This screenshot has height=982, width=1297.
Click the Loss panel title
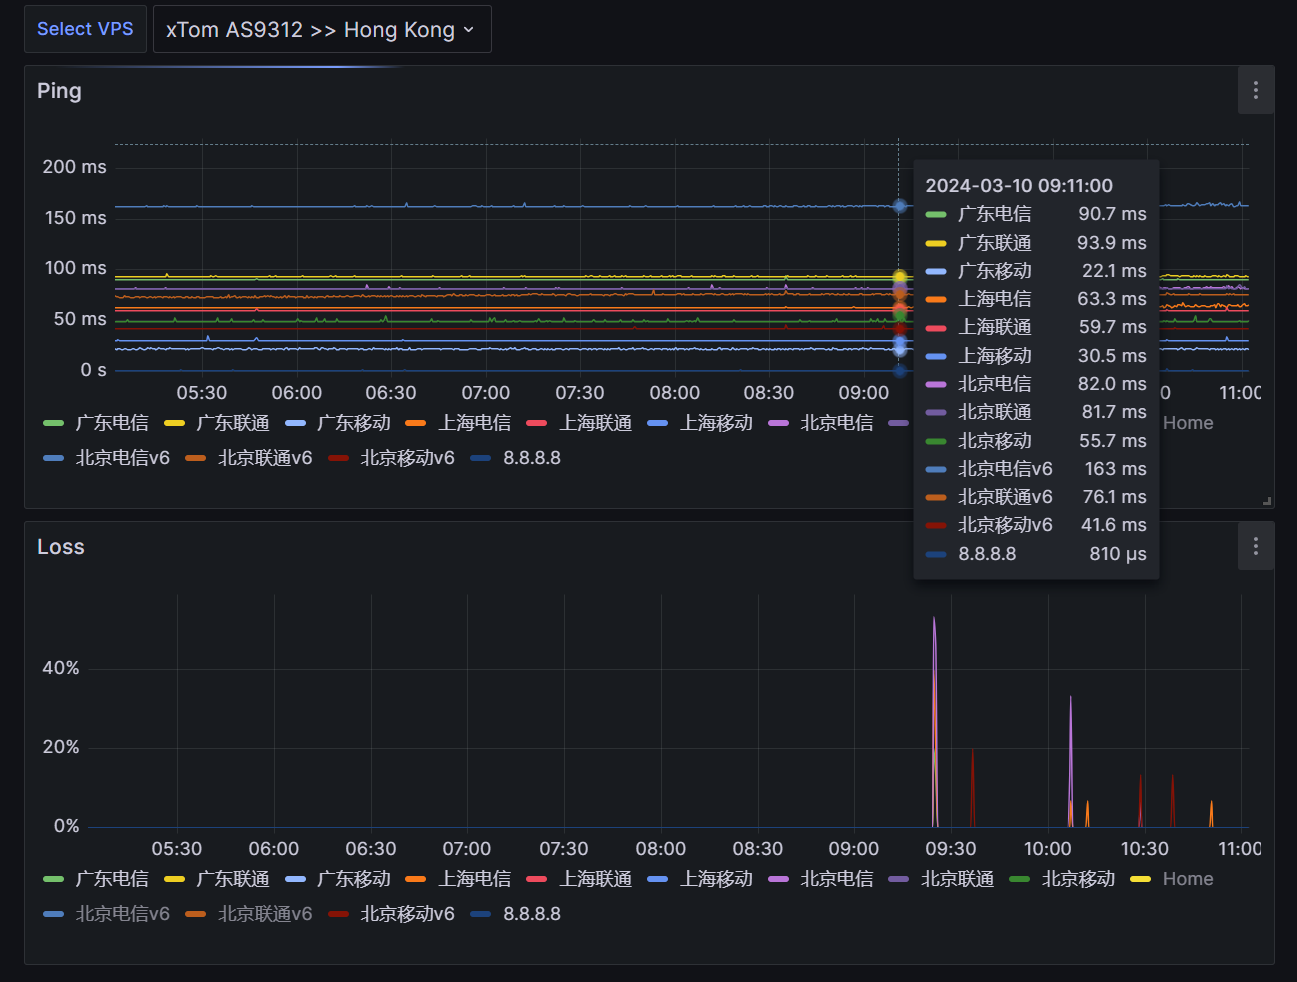[x=61, y=547]
